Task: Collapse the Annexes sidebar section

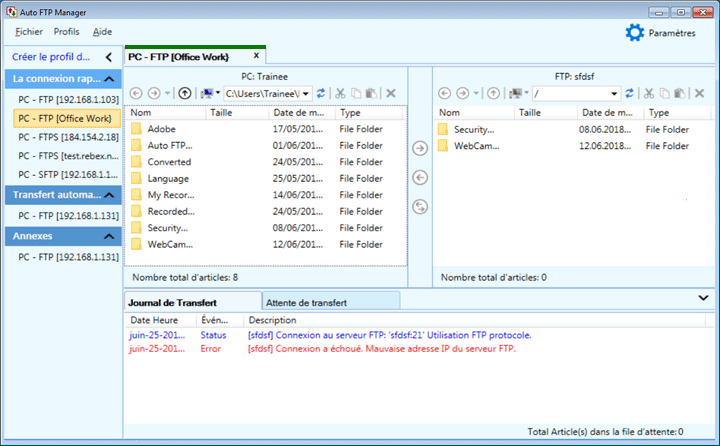Action: 109,236
